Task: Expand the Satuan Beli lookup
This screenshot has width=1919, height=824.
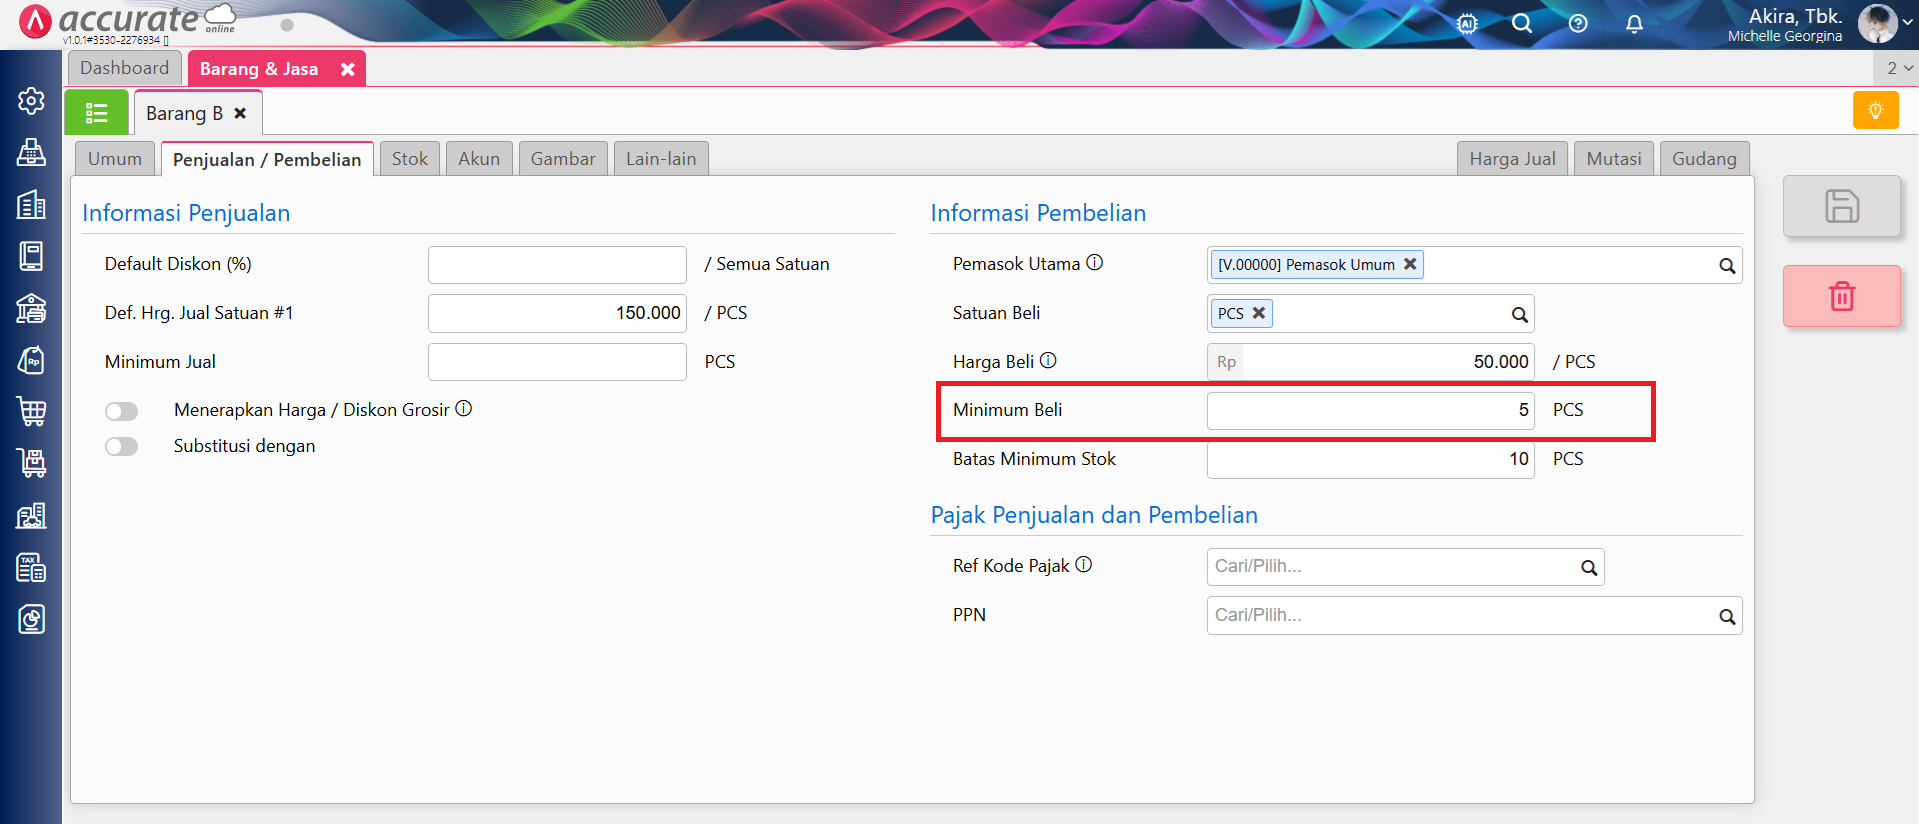Action: pos(1519,315)
